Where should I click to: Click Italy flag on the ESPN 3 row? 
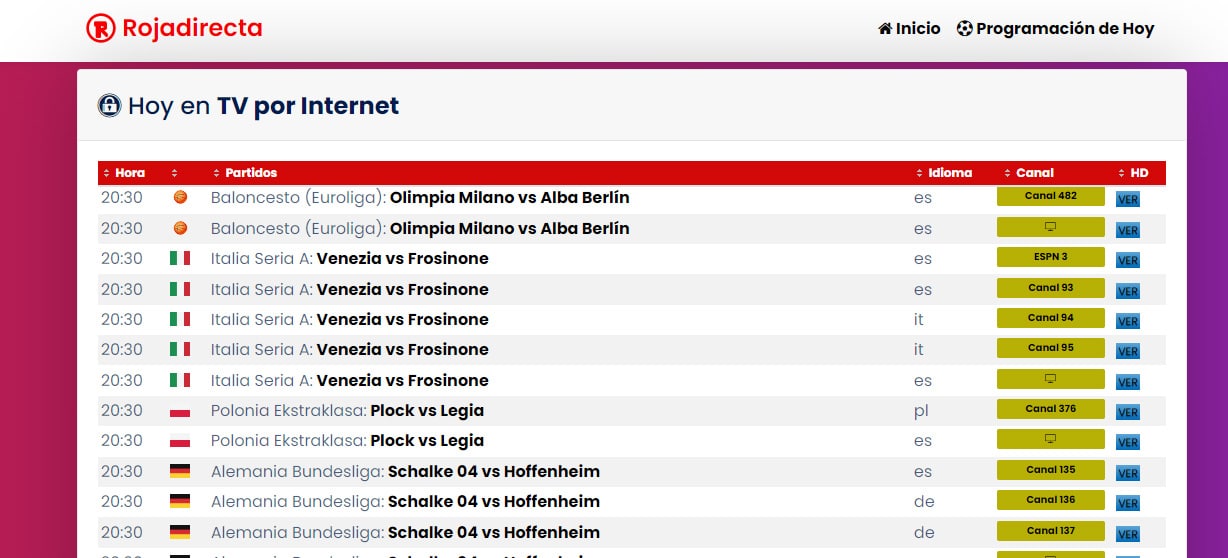180,259
